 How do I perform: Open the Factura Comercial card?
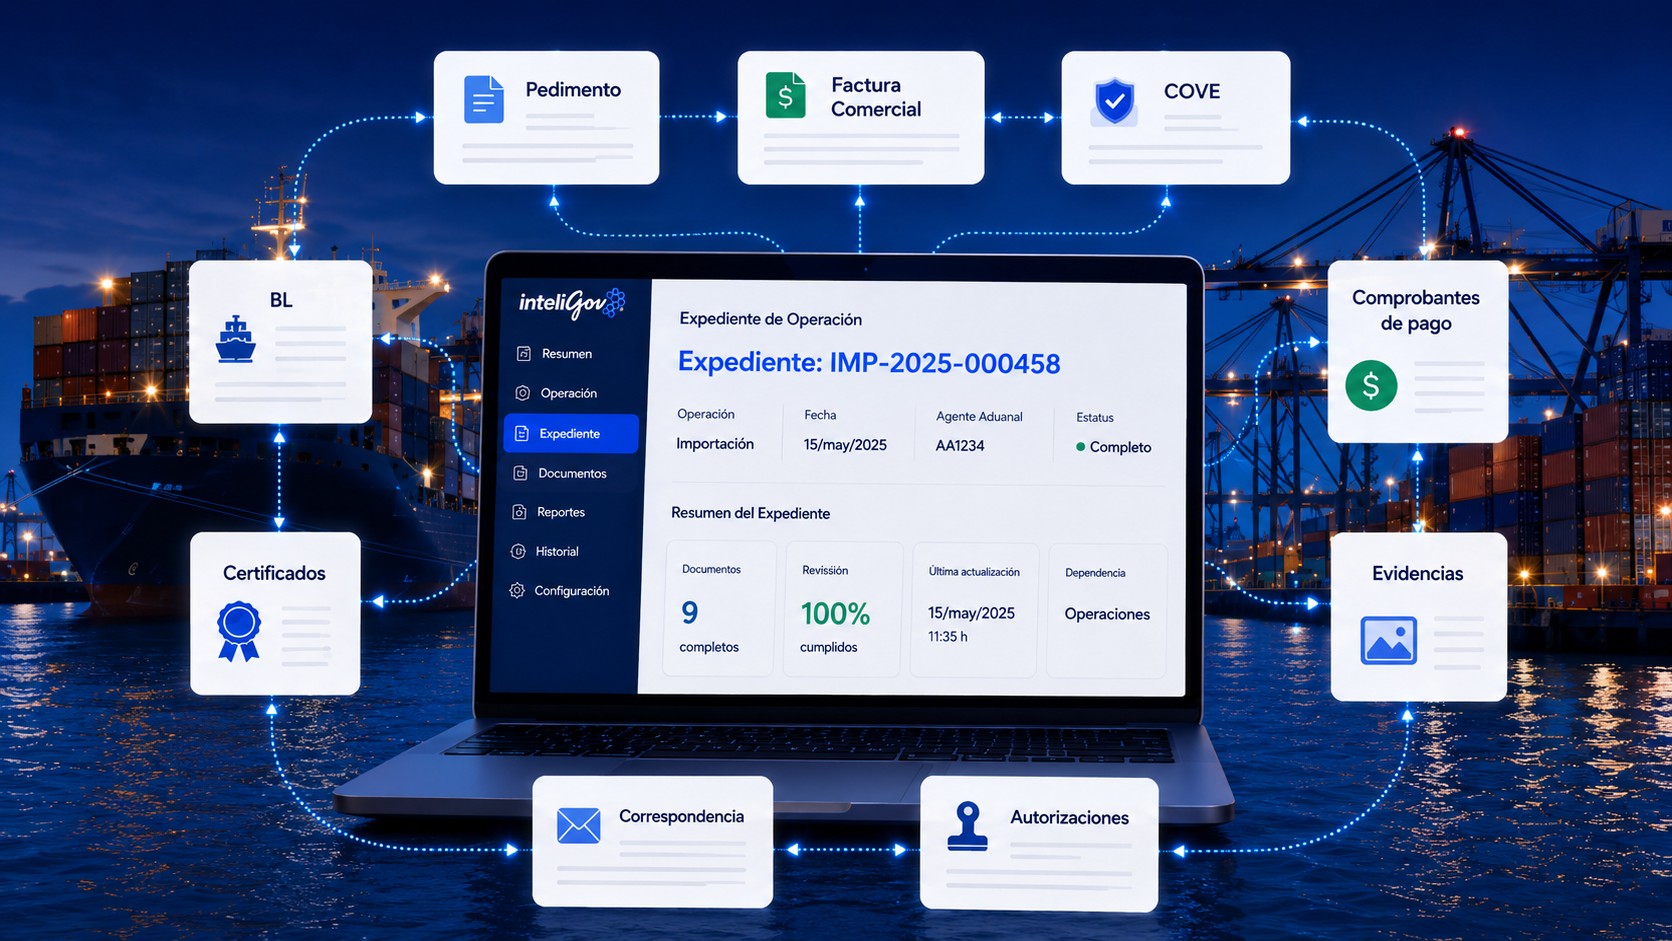861,118
